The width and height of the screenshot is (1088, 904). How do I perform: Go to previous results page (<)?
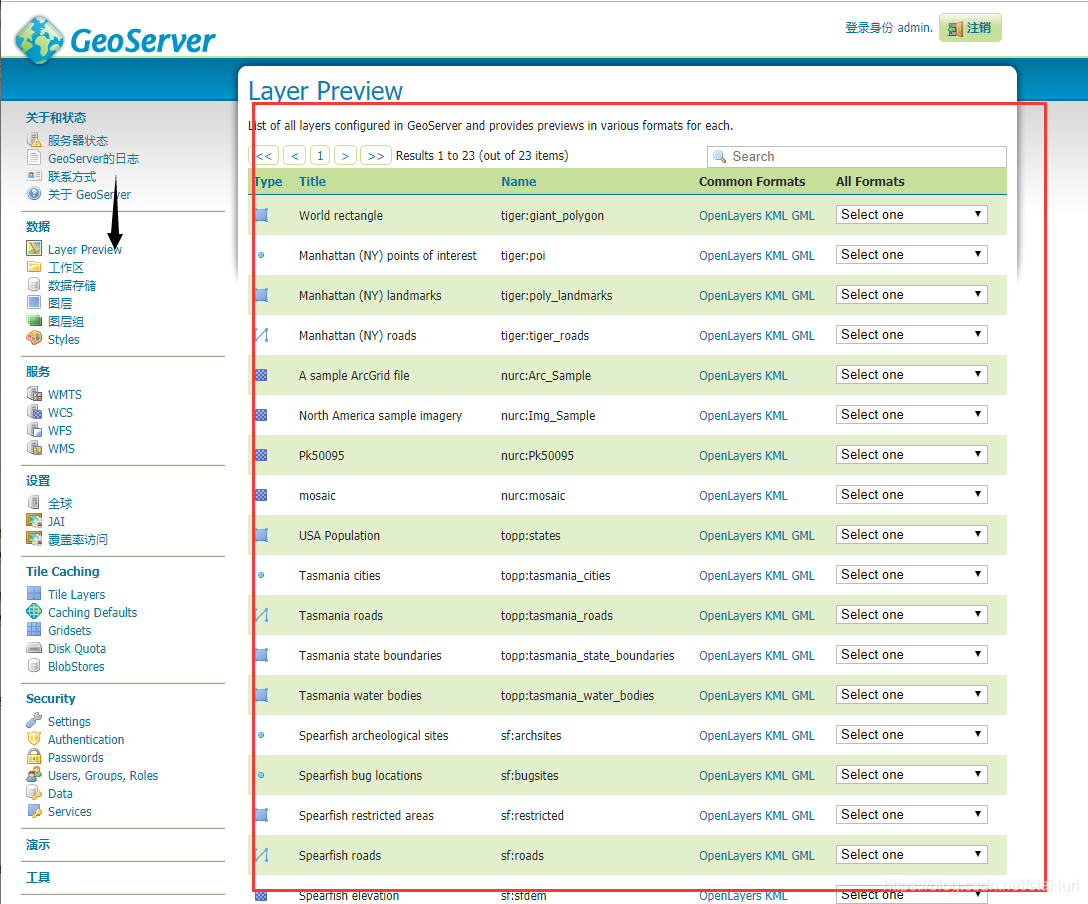295,155
